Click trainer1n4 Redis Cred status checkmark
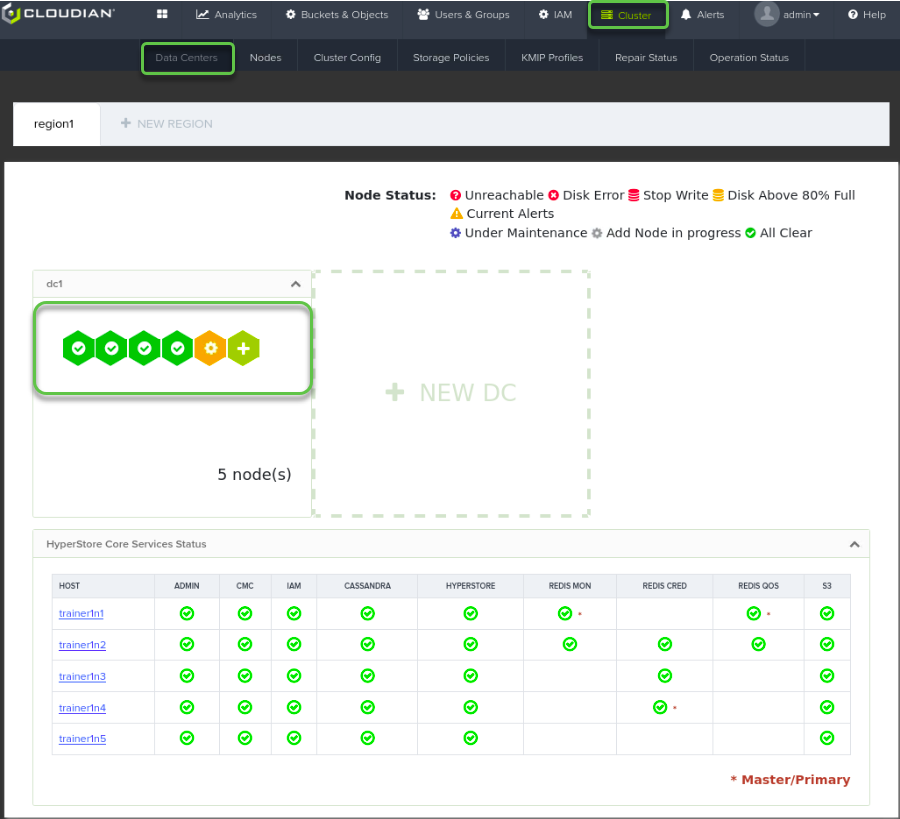The width and height of the screenshot is (900, 819). [660, 708]
